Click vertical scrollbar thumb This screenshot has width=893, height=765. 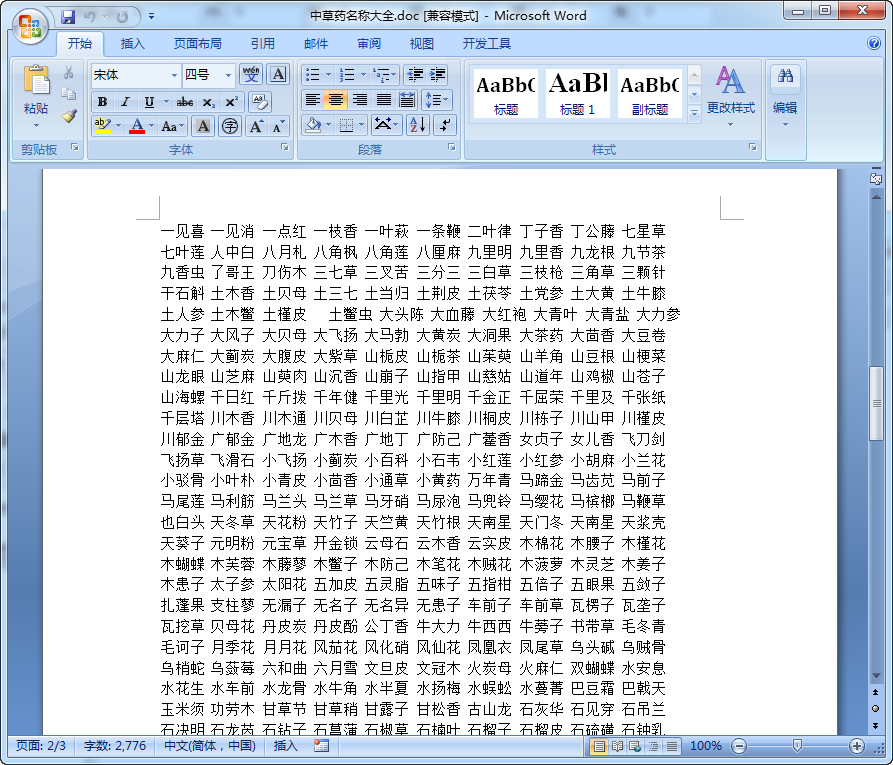pos(876,404)
